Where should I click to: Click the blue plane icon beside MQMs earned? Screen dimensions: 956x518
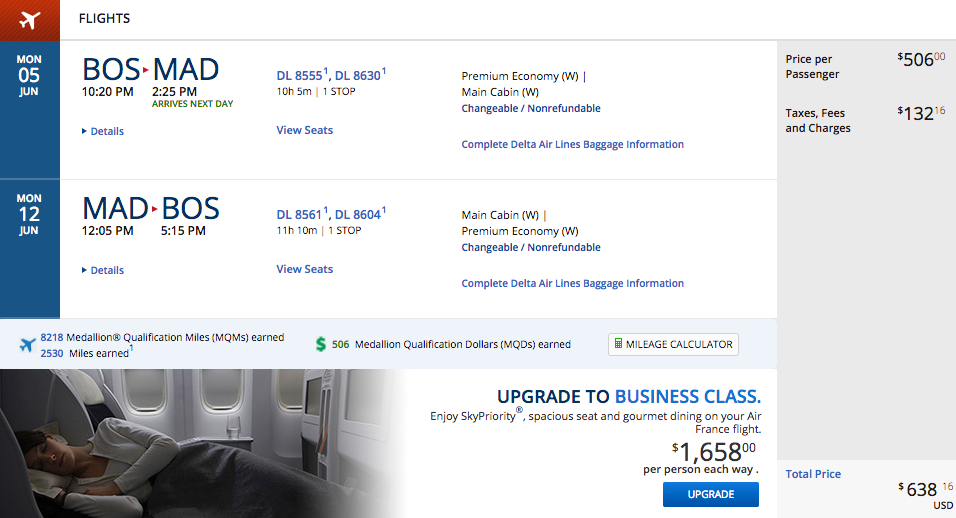27,345
